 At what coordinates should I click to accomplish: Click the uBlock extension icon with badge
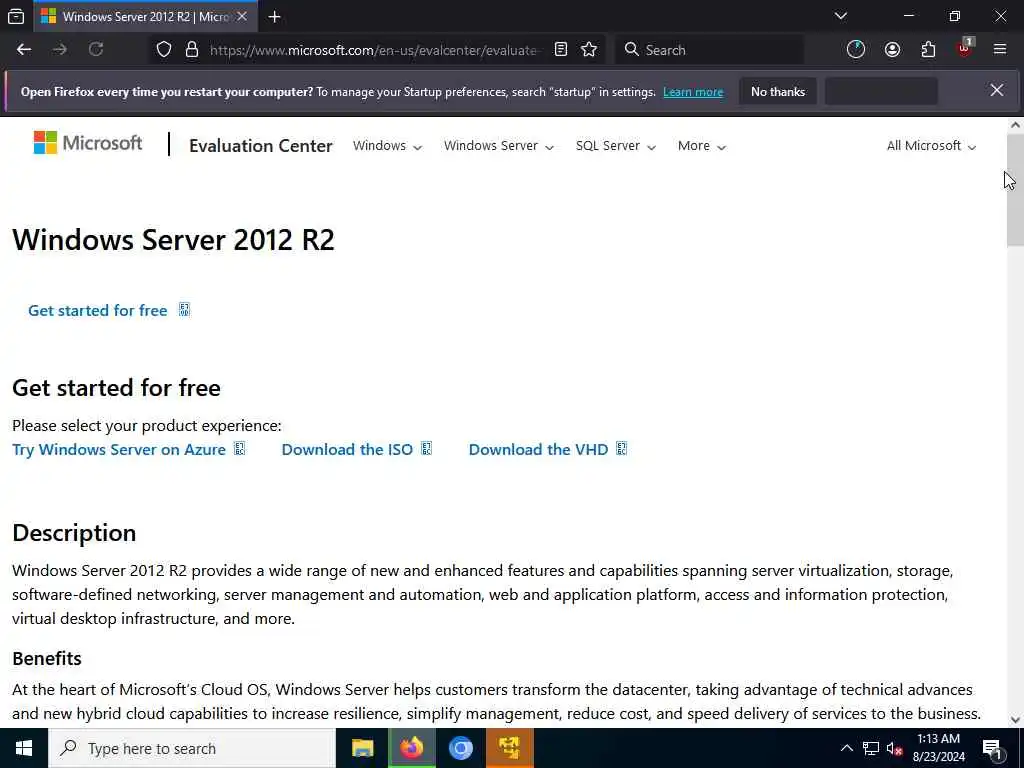[965, 48]
